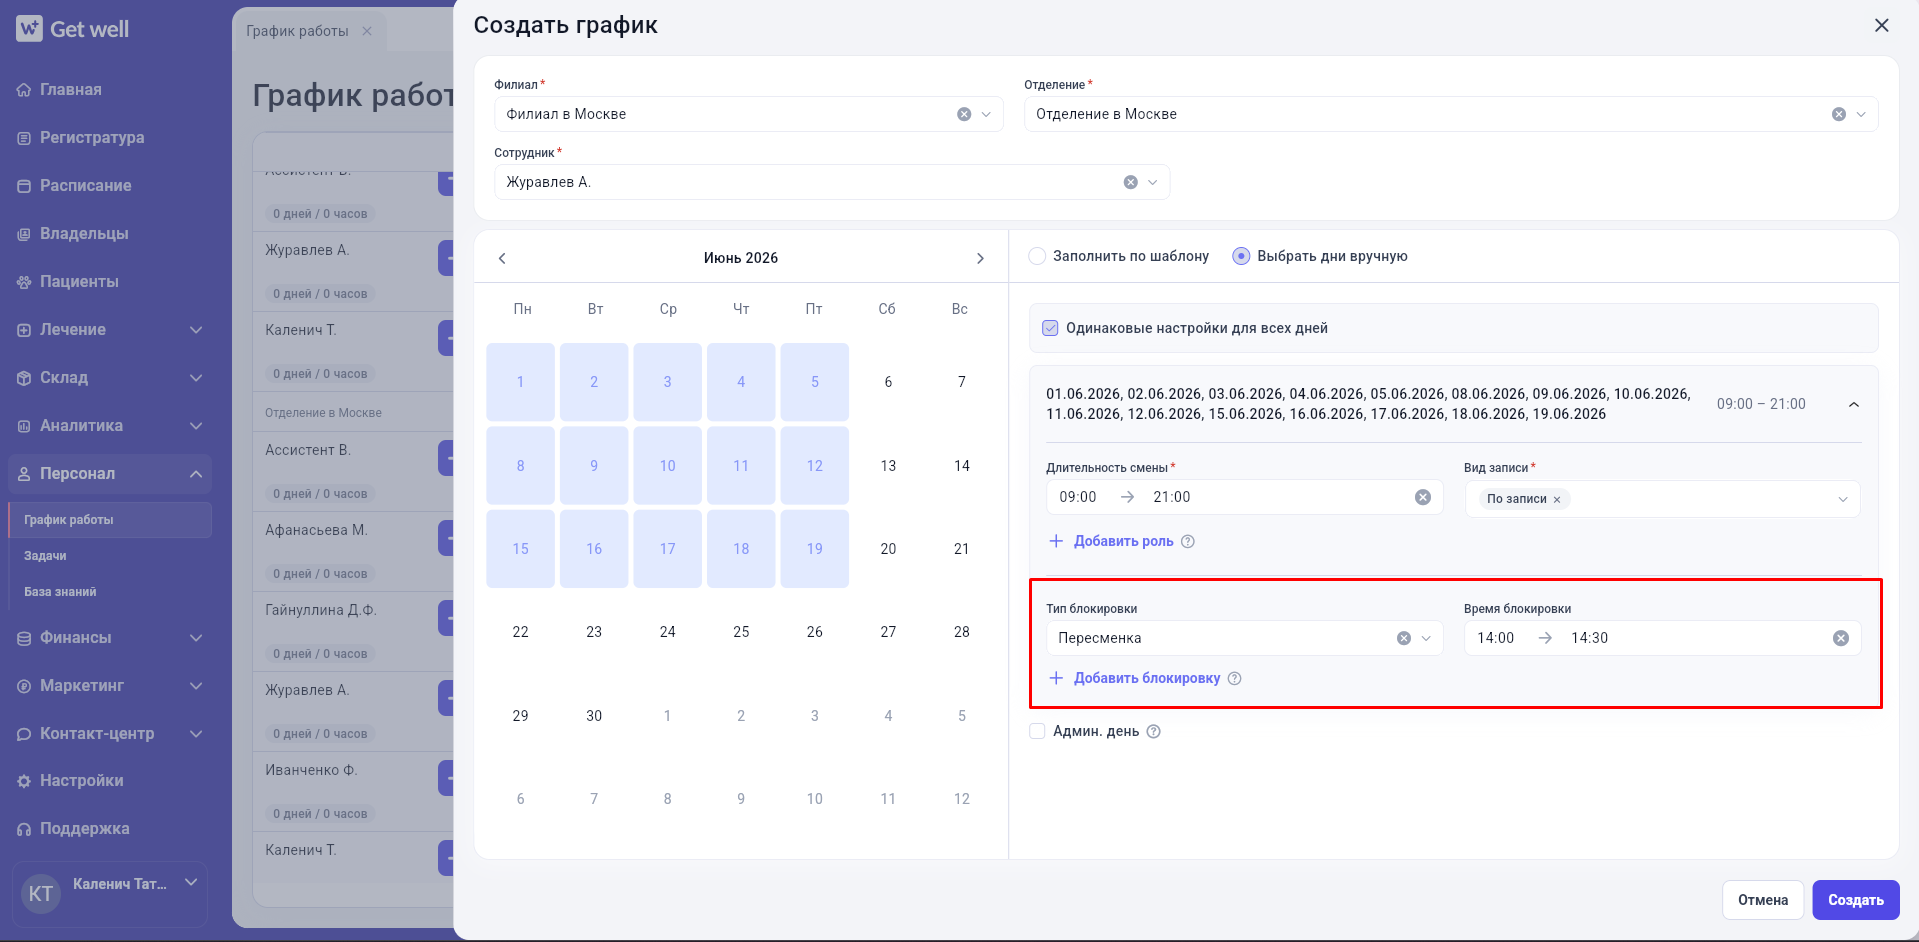Open the Сотрудник dropdown arrow
Screen dimensions: 1919x942
[x=1152, y=182]
